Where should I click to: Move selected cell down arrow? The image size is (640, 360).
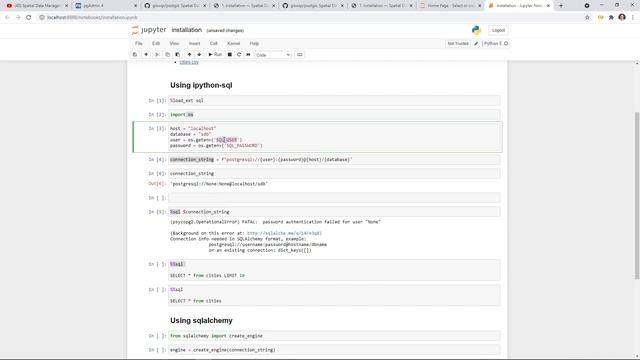pos(199,55)
